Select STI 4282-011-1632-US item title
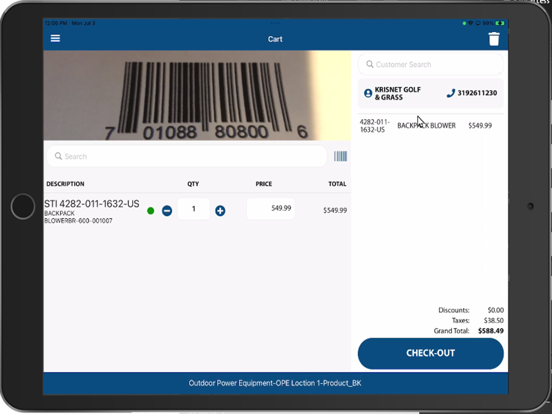 (x=92, y=204)
